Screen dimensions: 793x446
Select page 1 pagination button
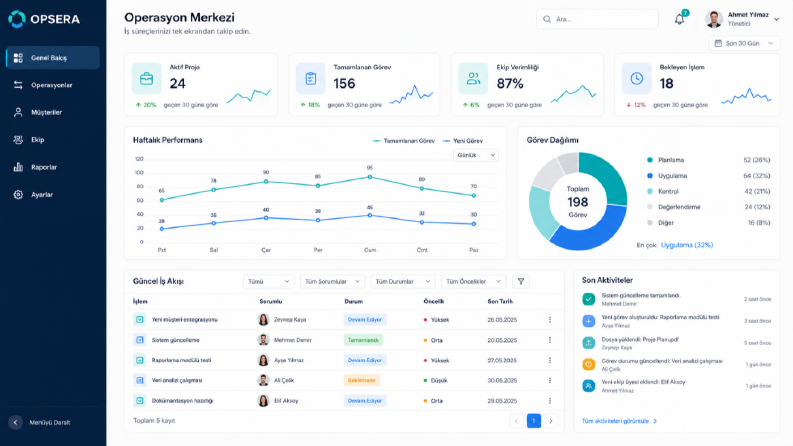(x=534, y=421)
